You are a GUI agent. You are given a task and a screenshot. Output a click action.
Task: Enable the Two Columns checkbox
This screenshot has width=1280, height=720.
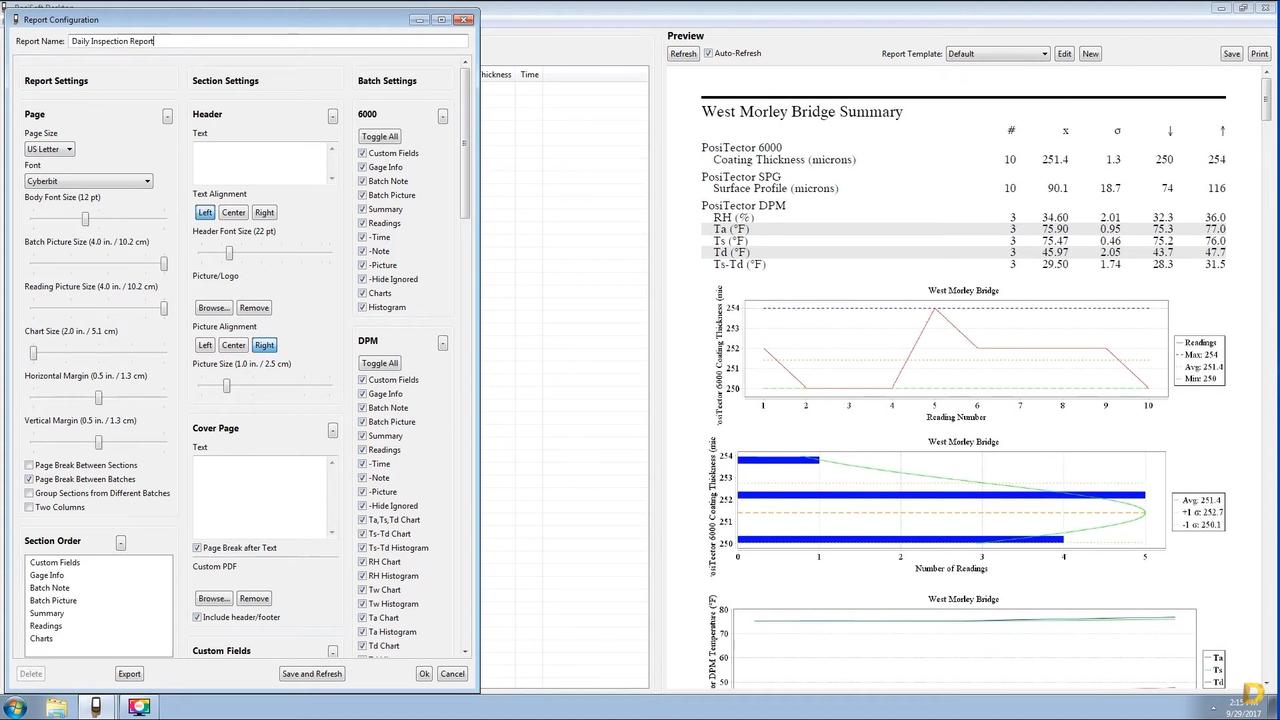click(x=30, y=507)
